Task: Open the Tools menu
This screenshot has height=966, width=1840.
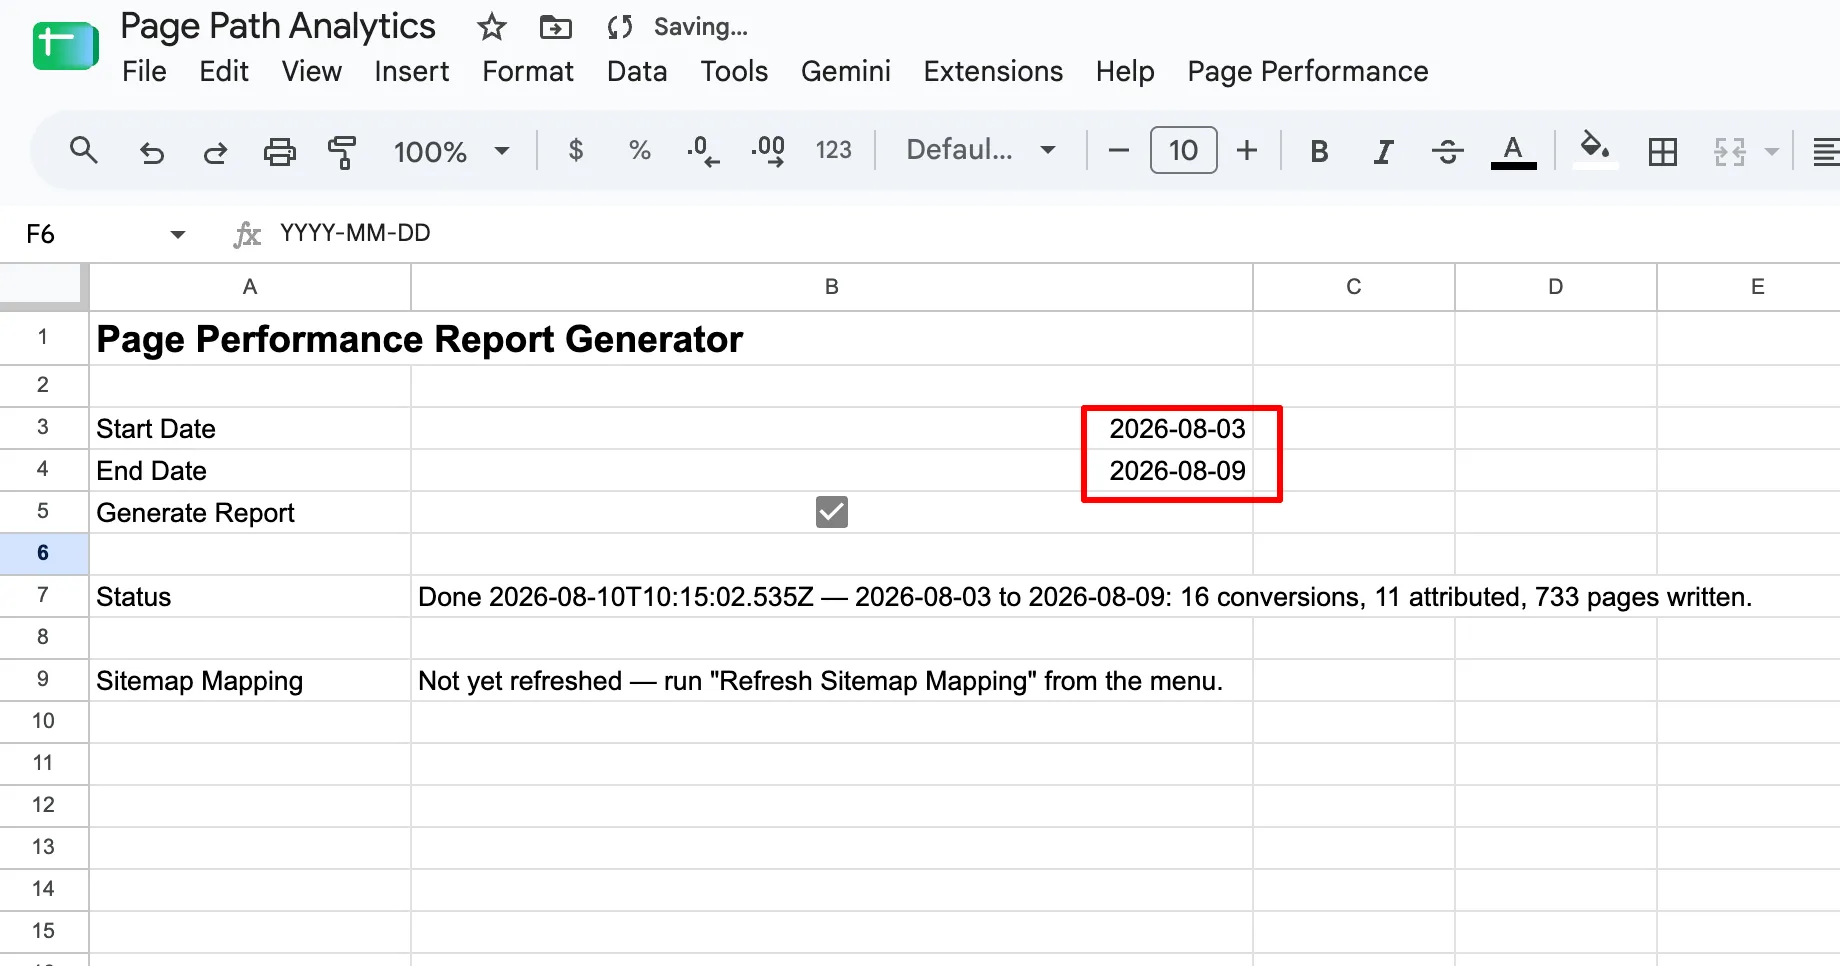Action: coord(734,72)
